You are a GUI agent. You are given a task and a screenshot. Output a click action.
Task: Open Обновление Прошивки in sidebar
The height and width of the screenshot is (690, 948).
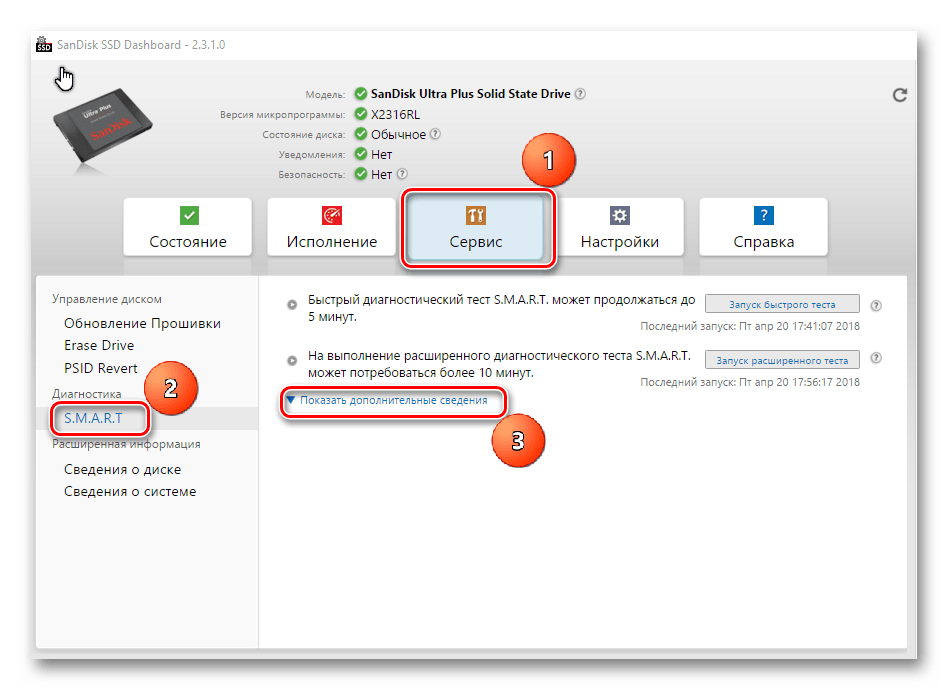pos(142,324)
